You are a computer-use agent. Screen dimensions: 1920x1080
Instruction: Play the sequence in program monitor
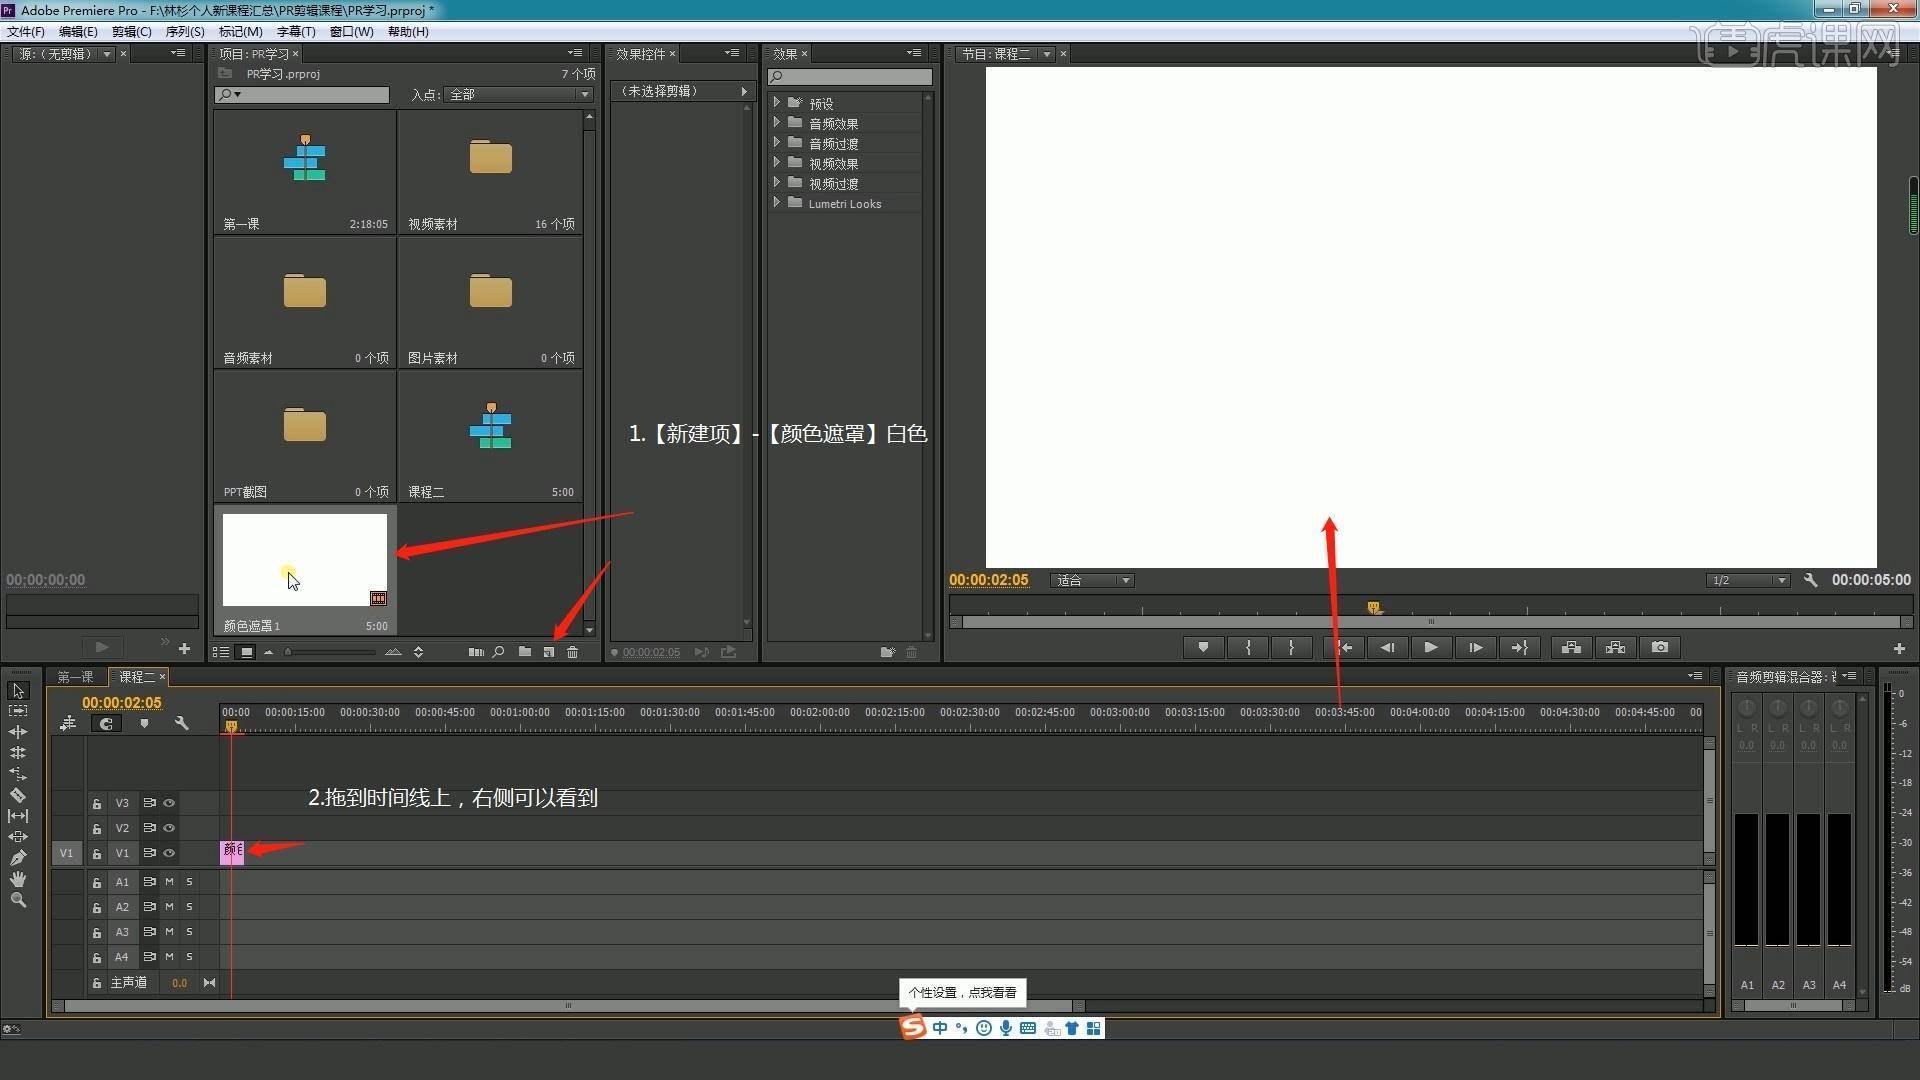tap(1431, 648)
